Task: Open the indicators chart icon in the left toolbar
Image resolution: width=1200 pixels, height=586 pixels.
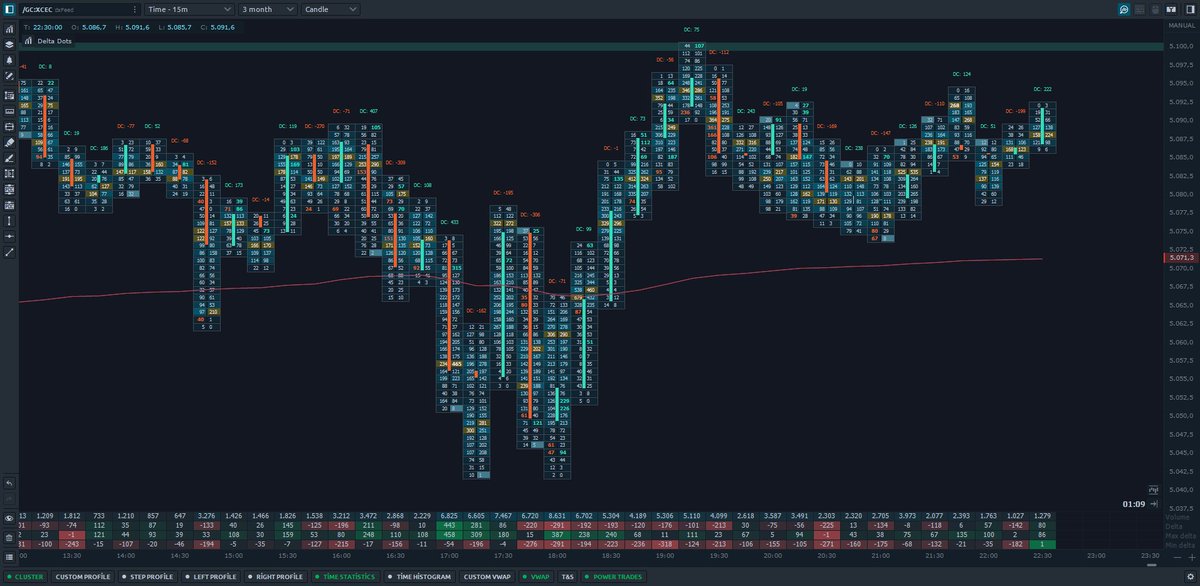Action: (x=9, y=28)
